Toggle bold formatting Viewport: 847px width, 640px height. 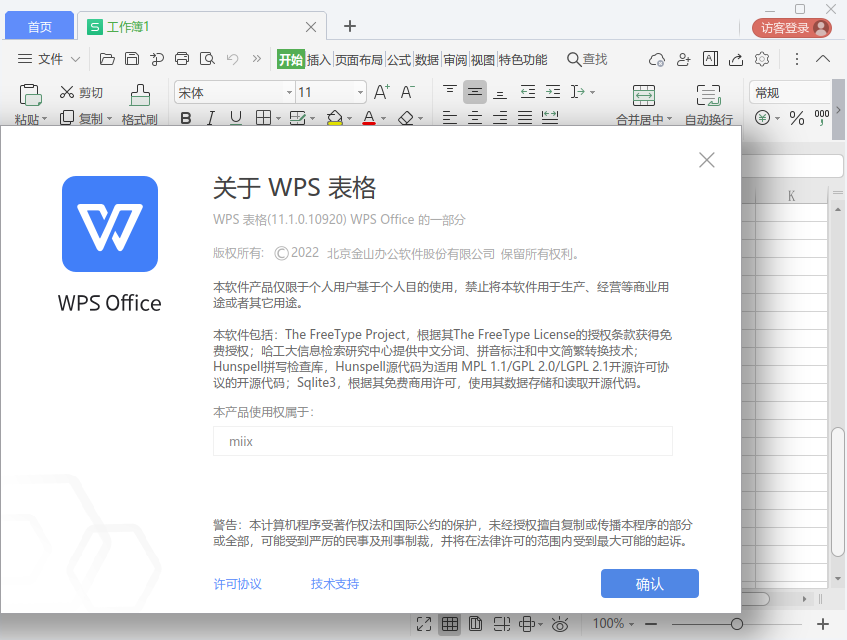click(x=185, y=118)
